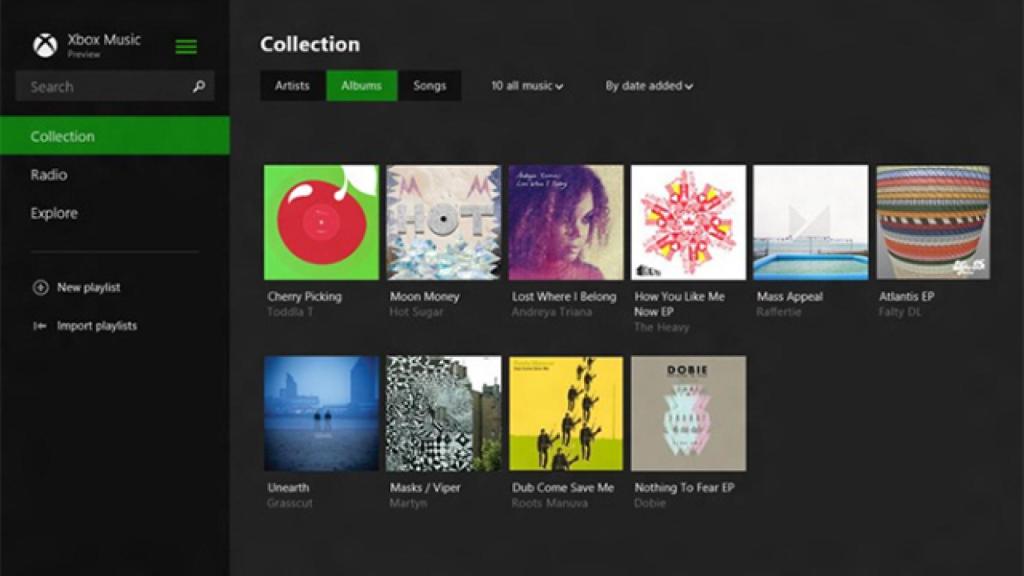Open Moon Money by Hot Sugar
Viewport: 1024px width, 576px height.
tap(443, 222)
